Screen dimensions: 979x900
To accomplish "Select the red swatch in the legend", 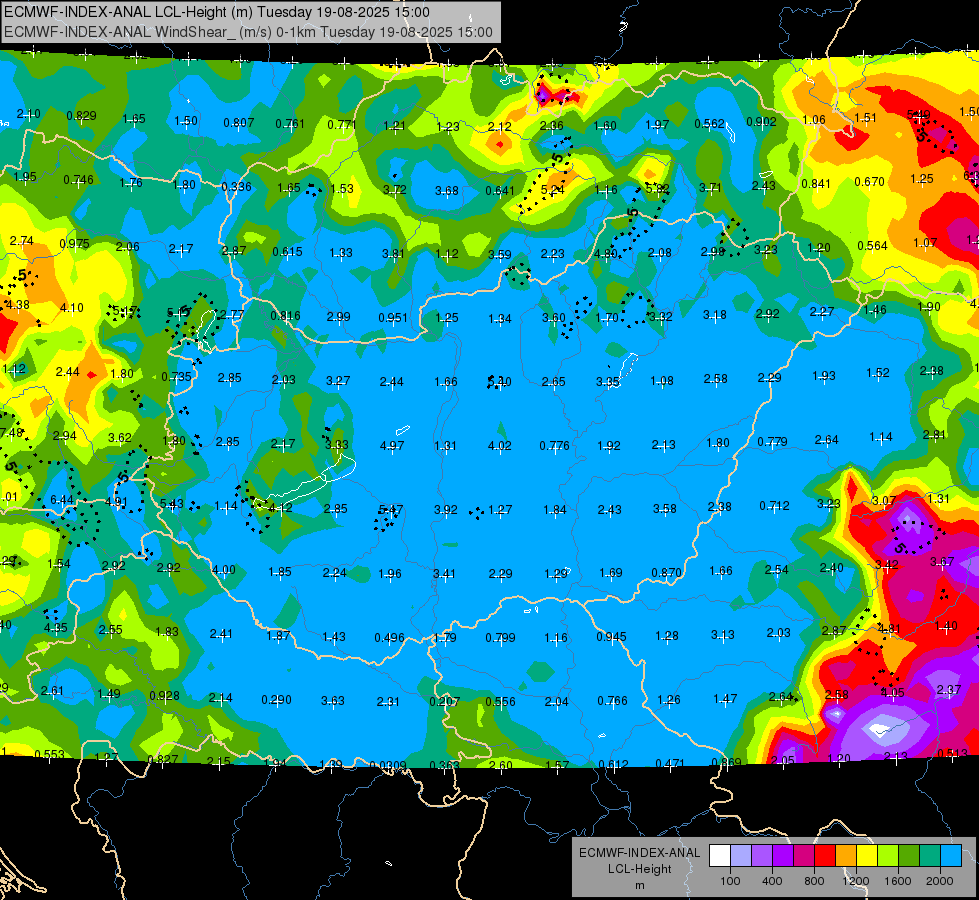I will tap(825, 856).
